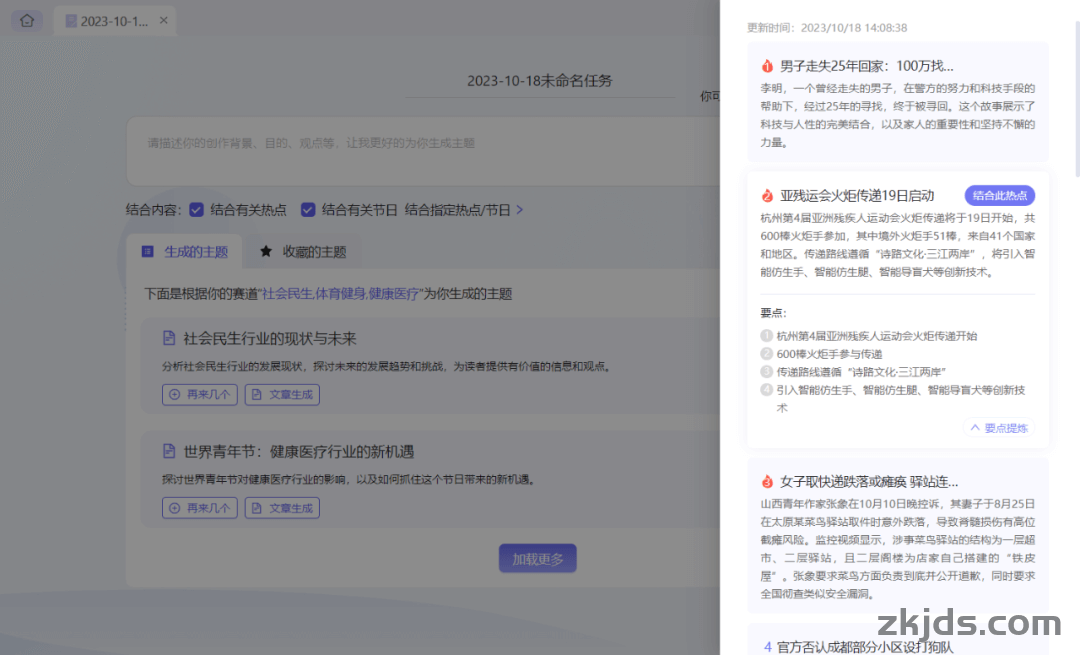This screenshot has width=1080, height=655.
Task: Click the page icon in second 文章生成 button
Action: 256,508
